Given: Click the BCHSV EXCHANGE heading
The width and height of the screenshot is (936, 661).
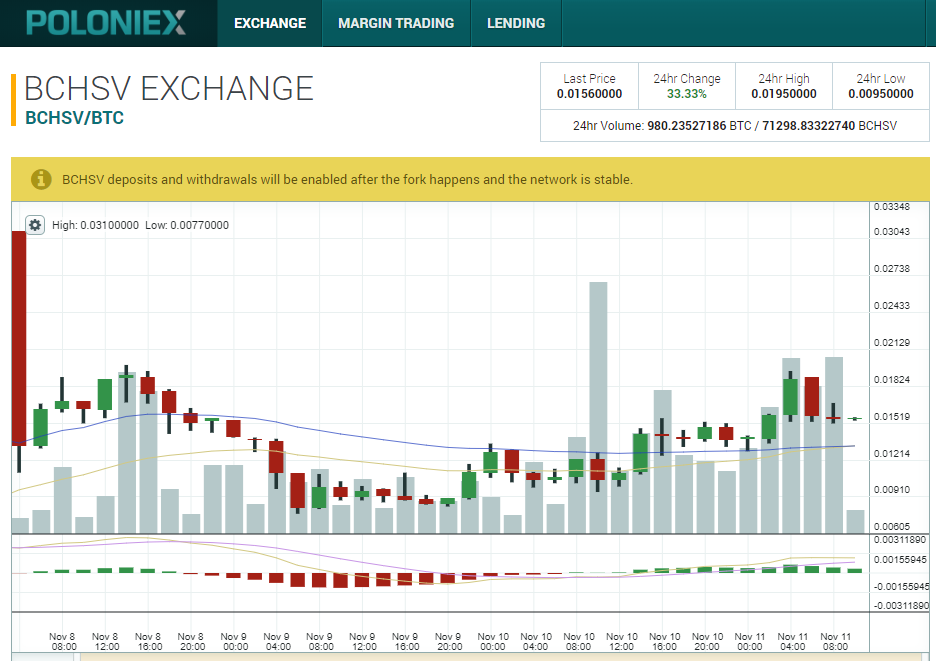Looking at the screenshot, I should [x=168, y=88].
